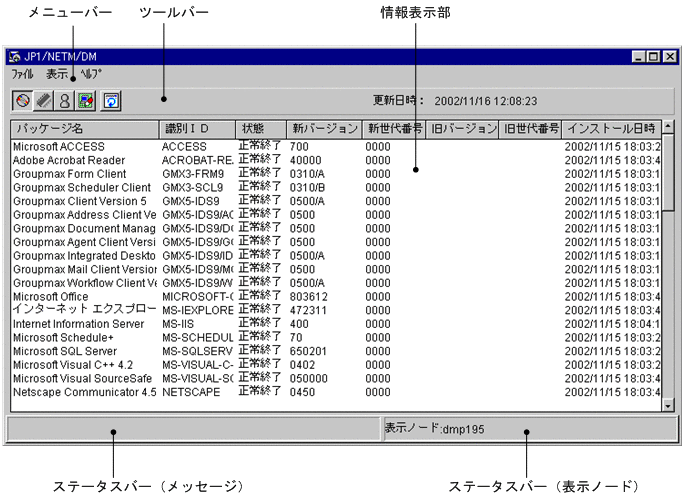This screenshot has width=685, height=499.
Task: Maximize the JP1/NETM/DM window
Action: coord(654,57)
